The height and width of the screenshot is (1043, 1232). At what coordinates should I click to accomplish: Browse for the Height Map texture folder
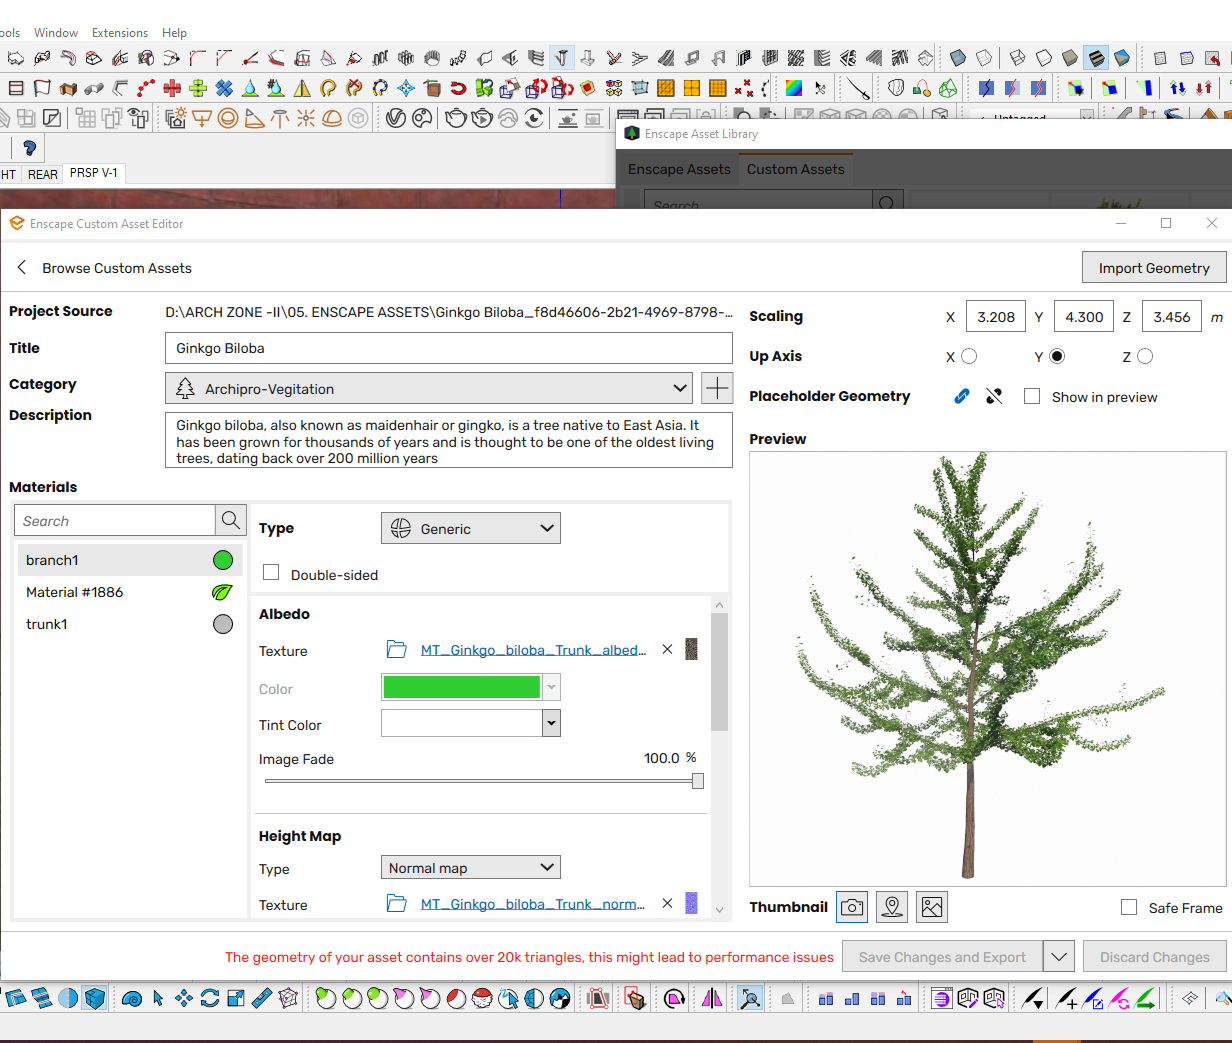point(397,904)
